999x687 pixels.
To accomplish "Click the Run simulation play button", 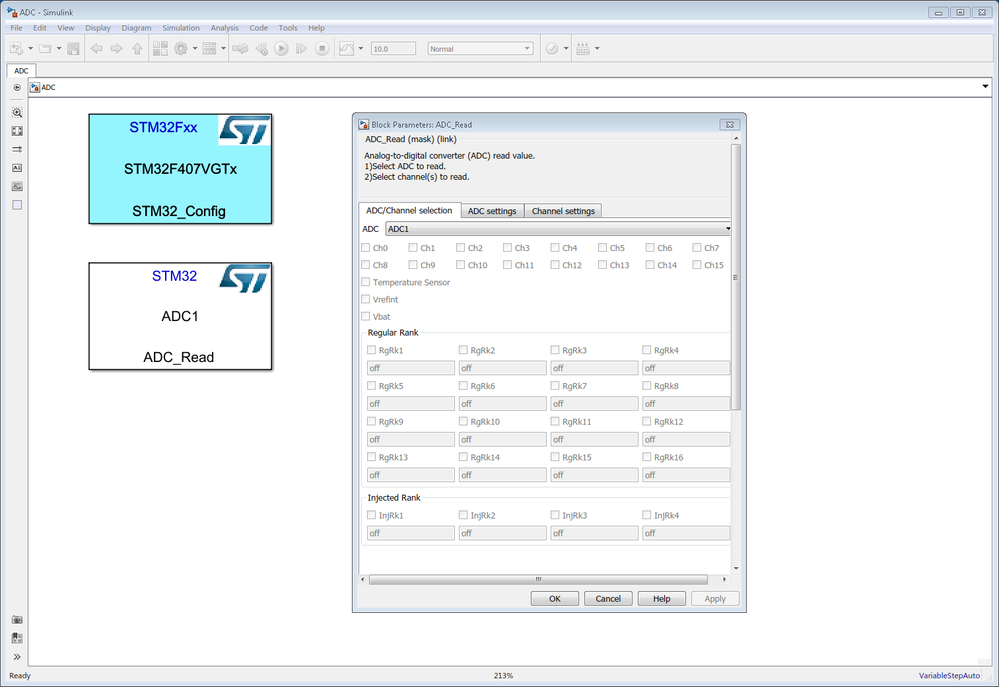I will click(281, 48).
